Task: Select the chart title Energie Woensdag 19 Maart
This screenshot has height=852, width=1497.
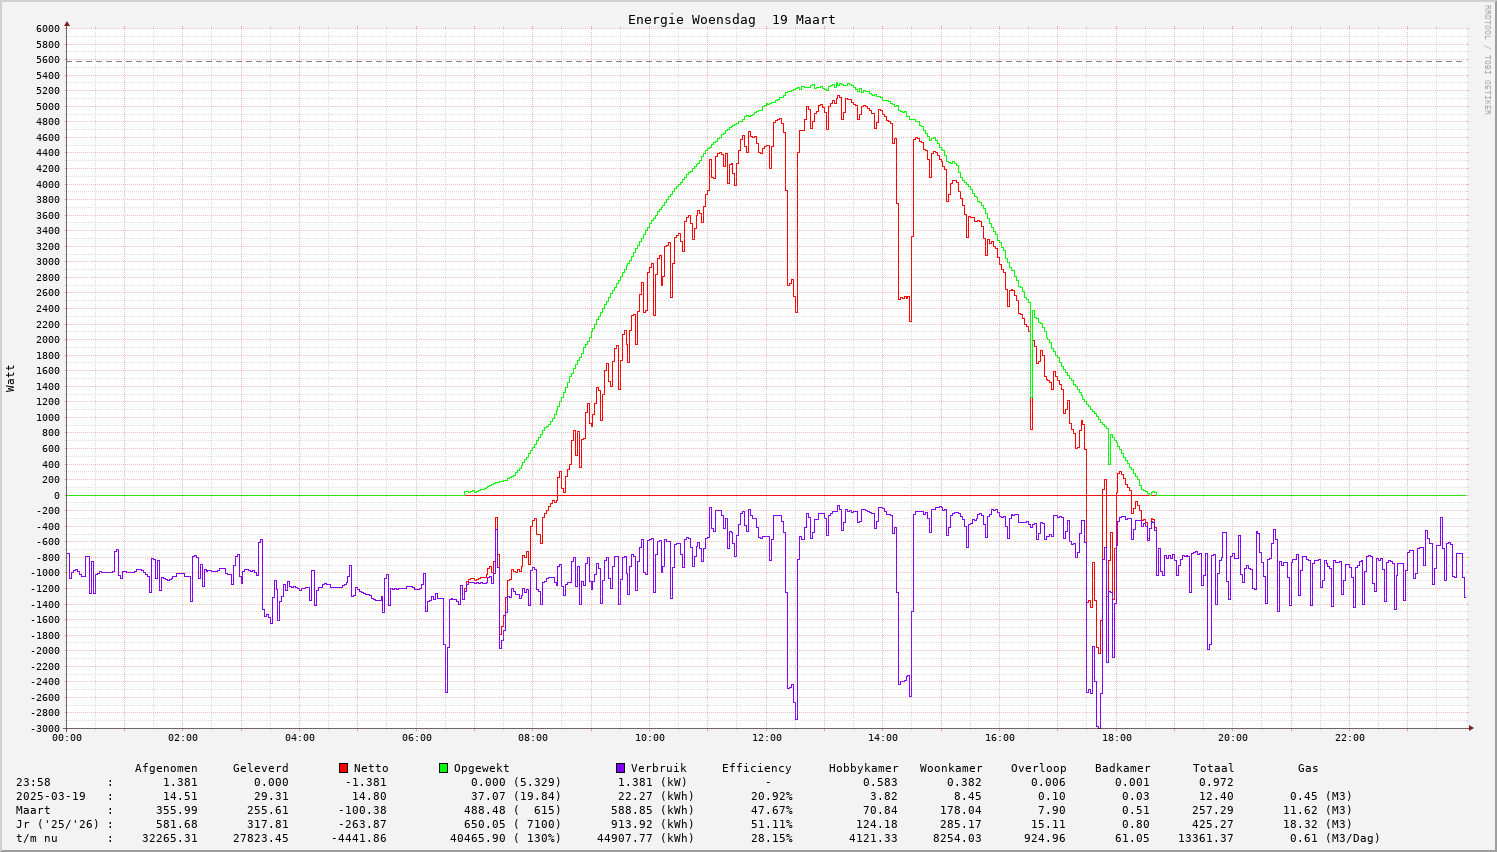Action: pos(731,20)
